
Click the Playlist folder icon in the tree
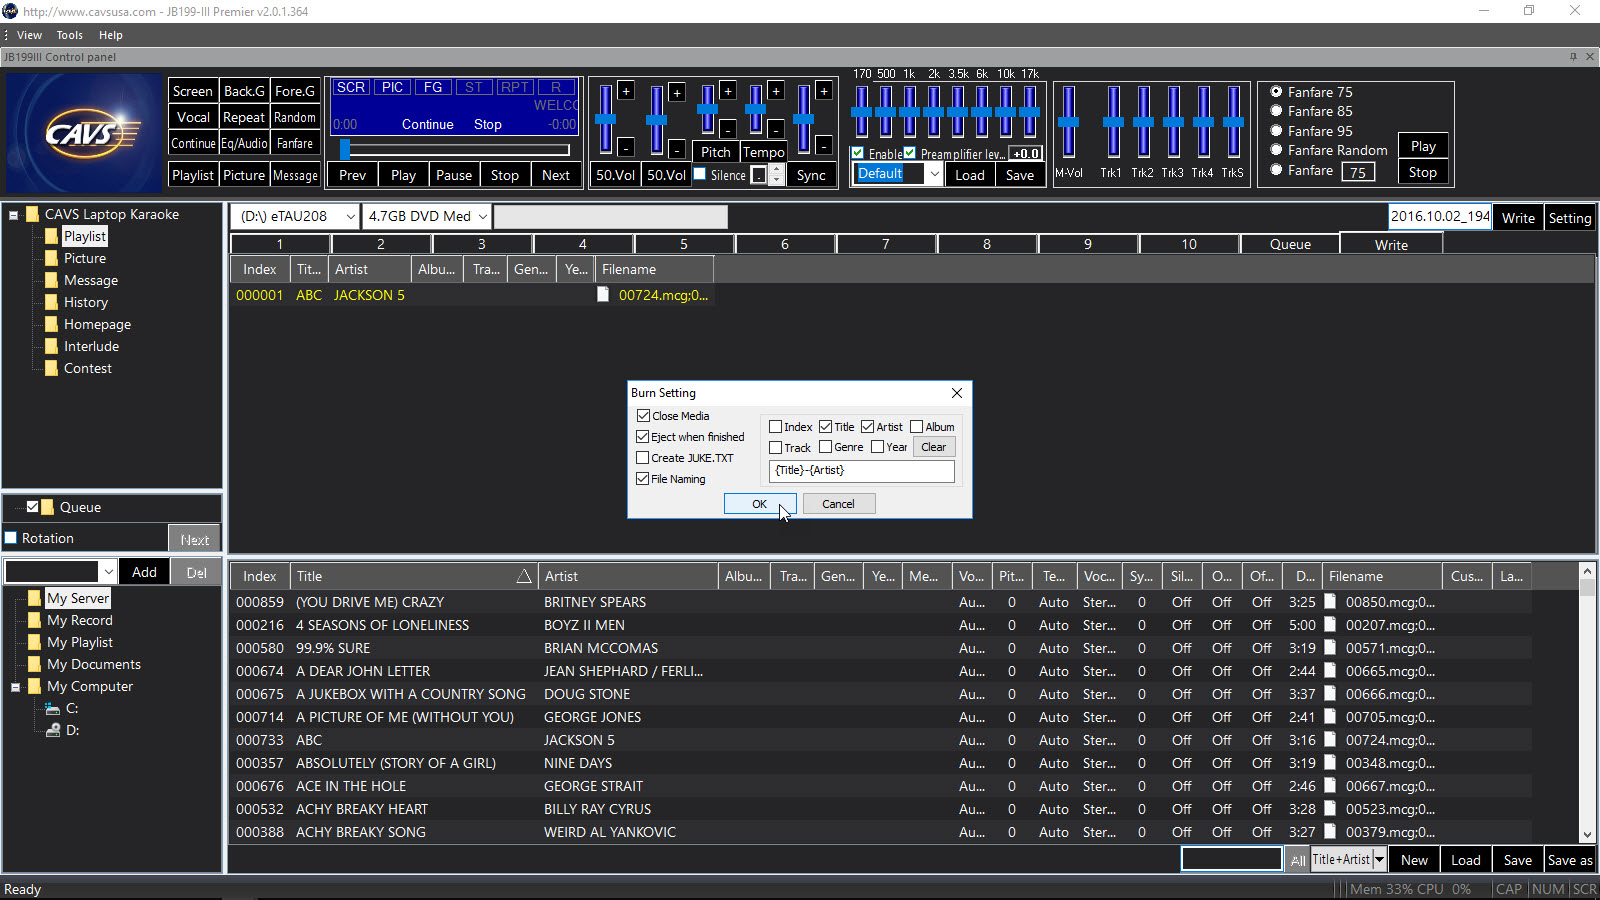coord(51,236)
